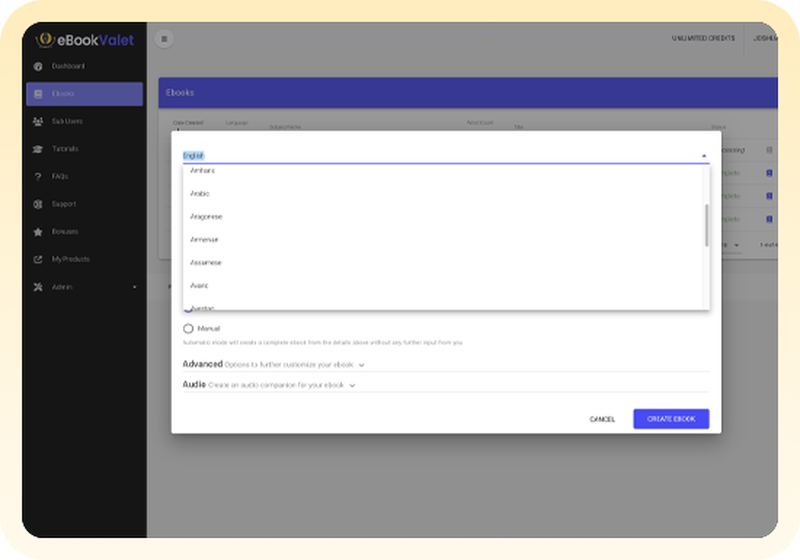Click the language list scrollbar thumb

pyautogui.click(x=706, y=225)
